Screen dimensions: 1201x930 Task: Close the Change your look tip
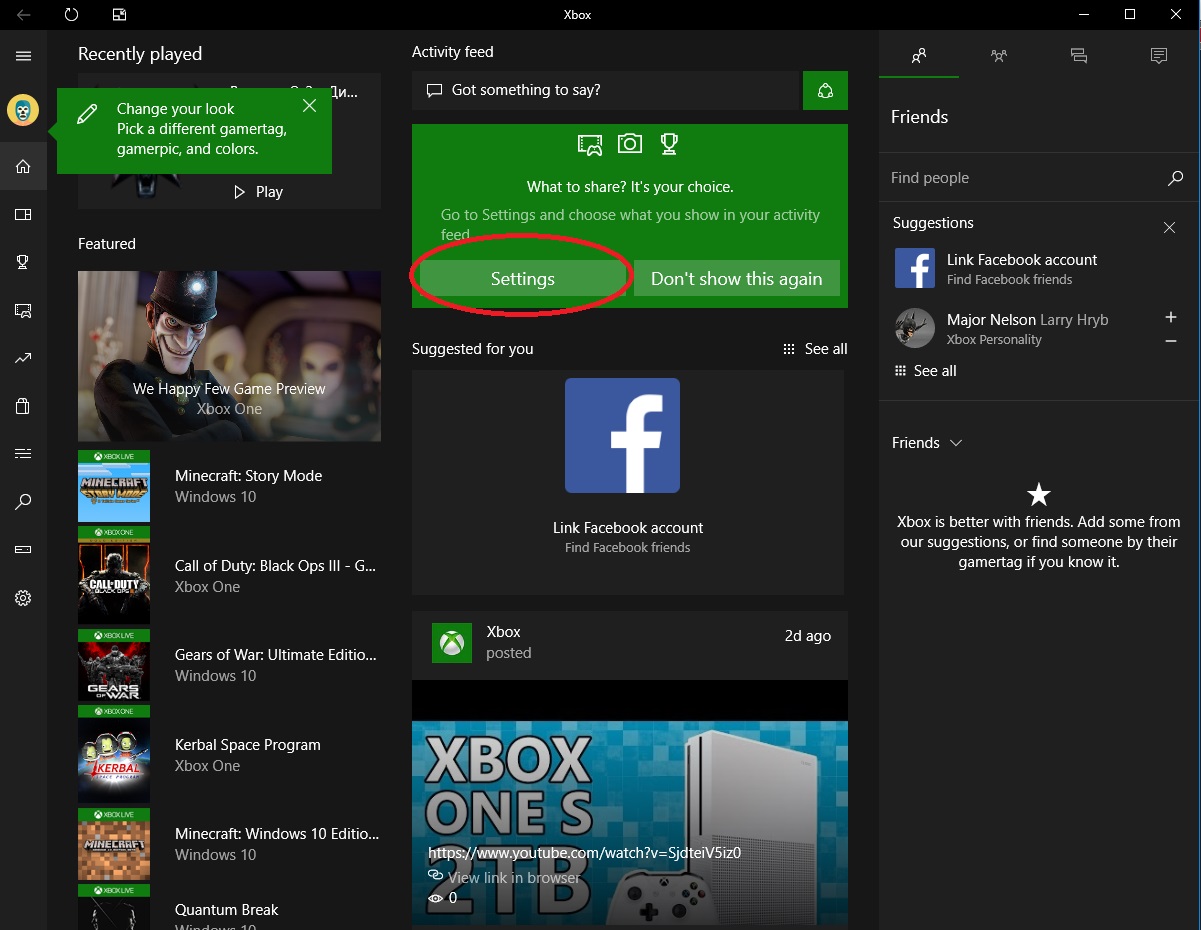tap(309, 105)
